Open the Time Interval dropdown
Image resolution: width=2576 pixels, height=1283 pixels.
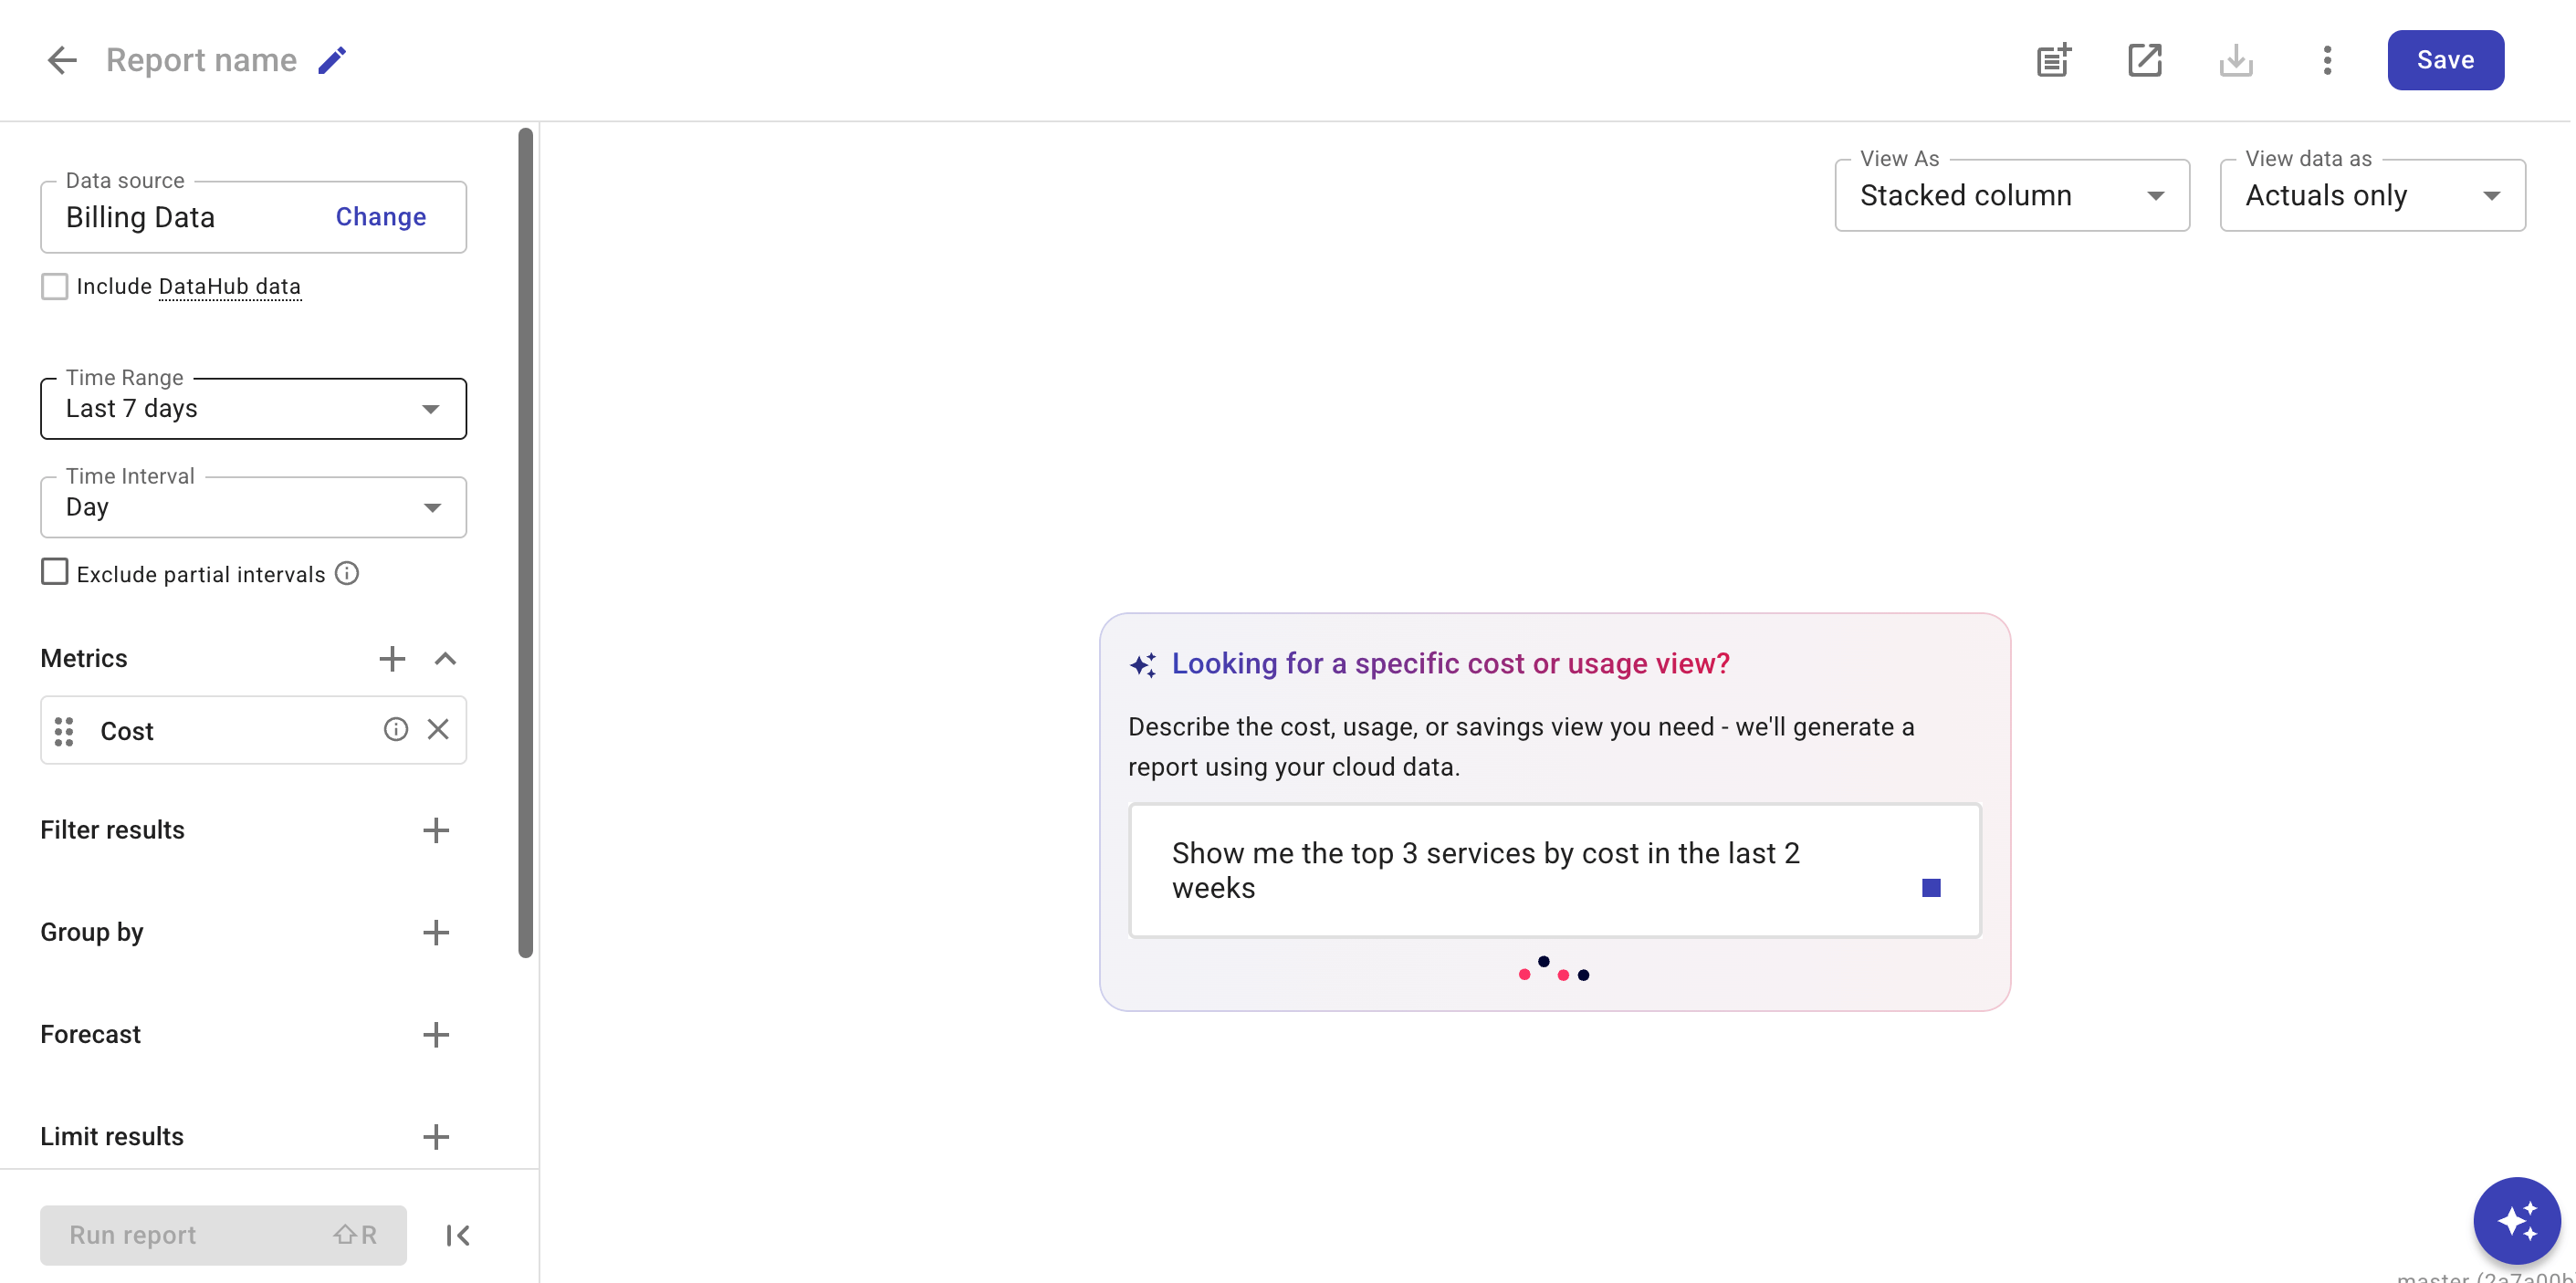pos(253,507)
